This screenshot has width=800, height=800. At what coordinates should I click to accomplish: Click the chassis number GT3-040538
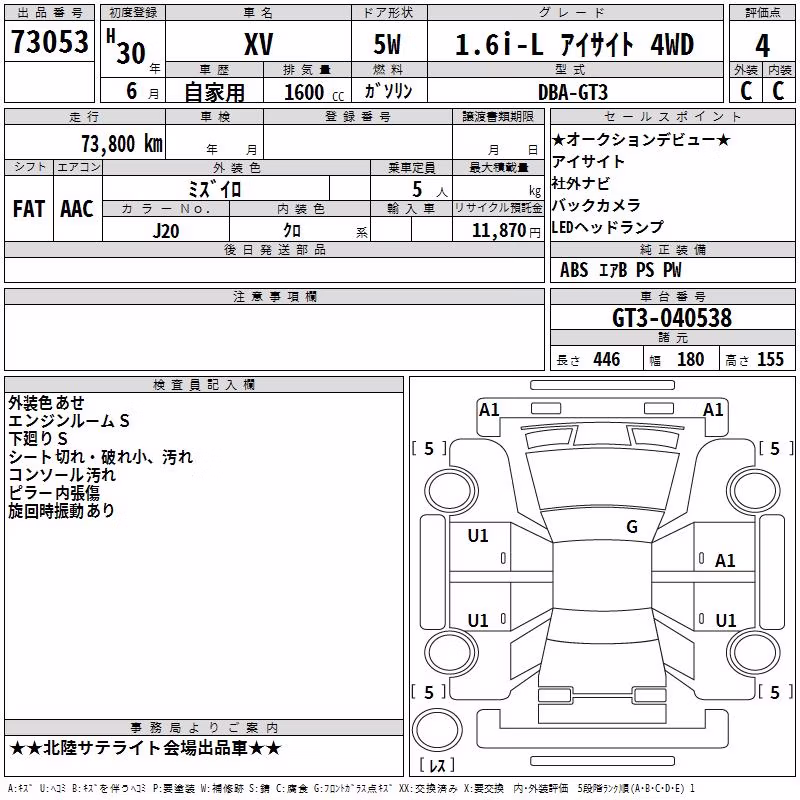click(x=672, y=318)
